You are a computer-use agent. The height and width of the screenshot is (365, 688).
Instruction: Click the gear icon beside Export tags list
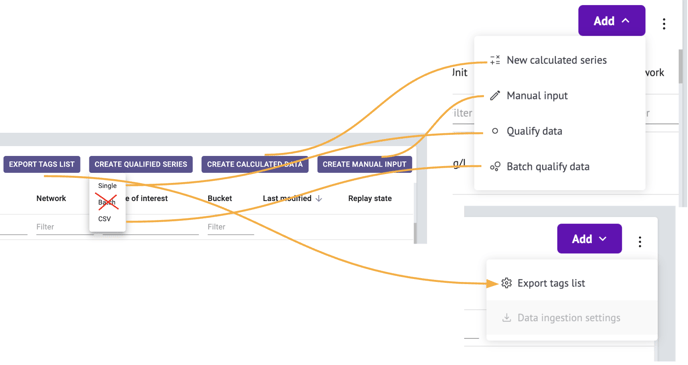pyautogui.click(x=506, y=283)
